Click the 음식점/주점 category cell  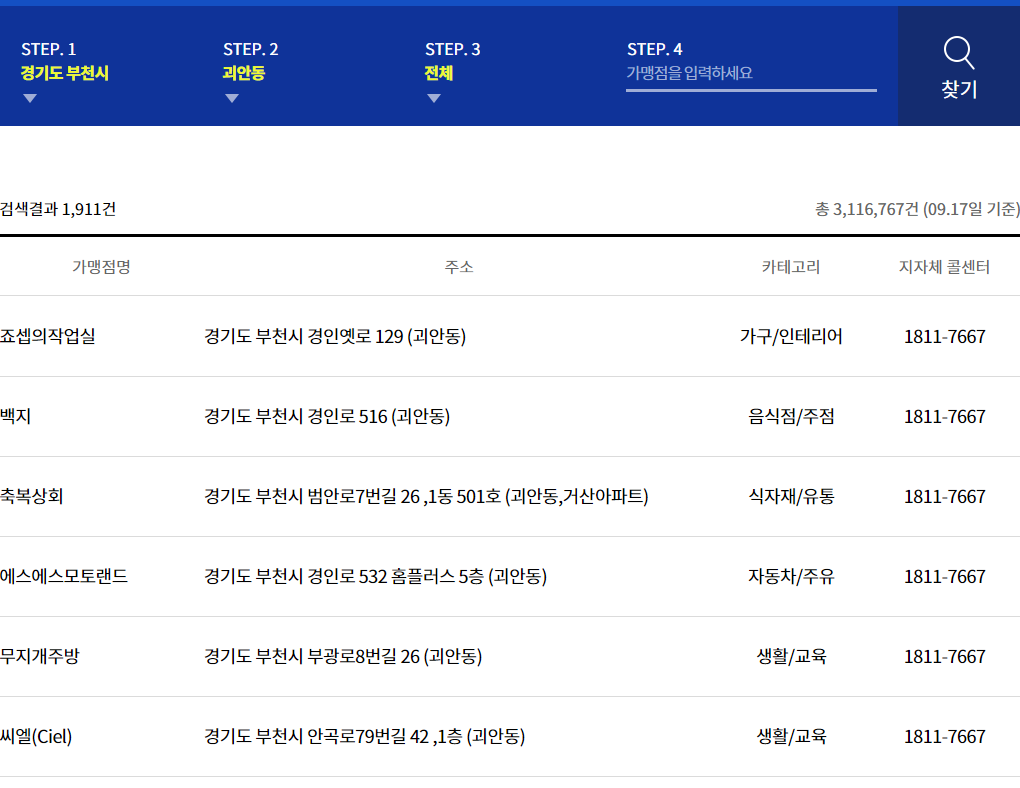791,416
